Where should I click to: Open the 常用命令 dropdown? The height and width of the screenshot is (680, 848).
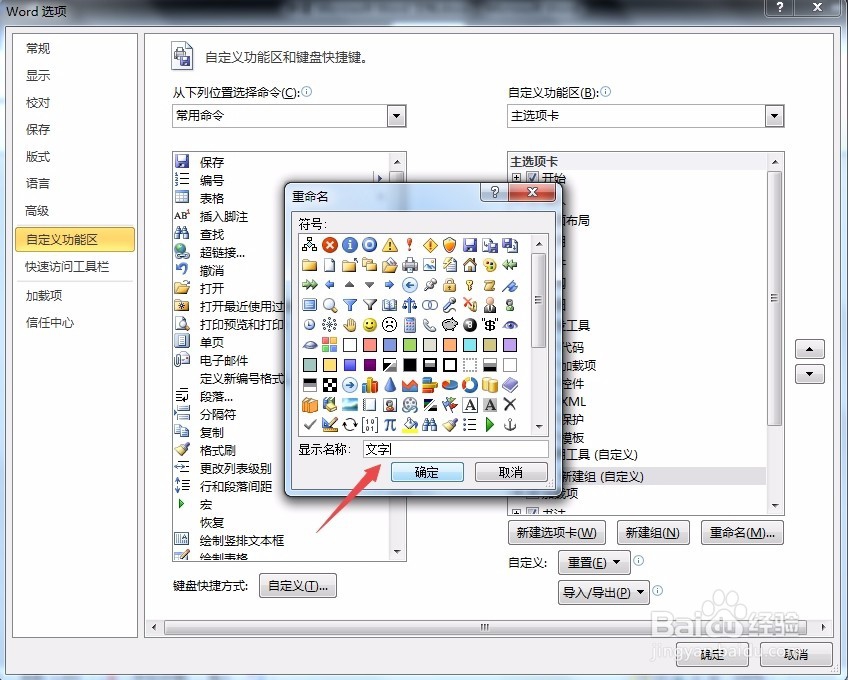[x=396, y=116]
